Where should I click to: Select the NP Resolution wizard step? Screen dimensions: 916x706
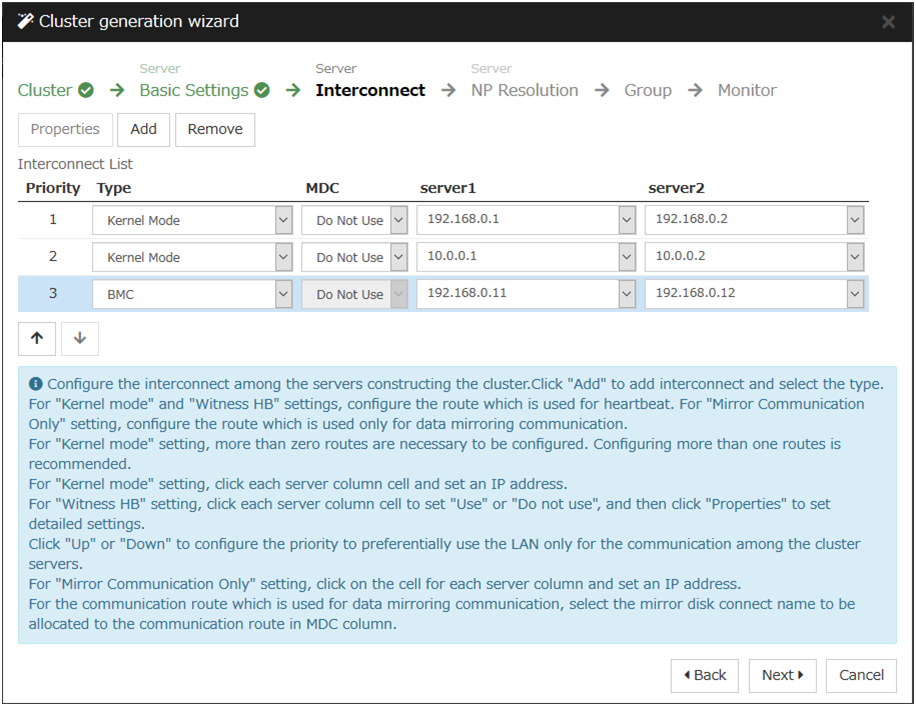click(524, 90)
